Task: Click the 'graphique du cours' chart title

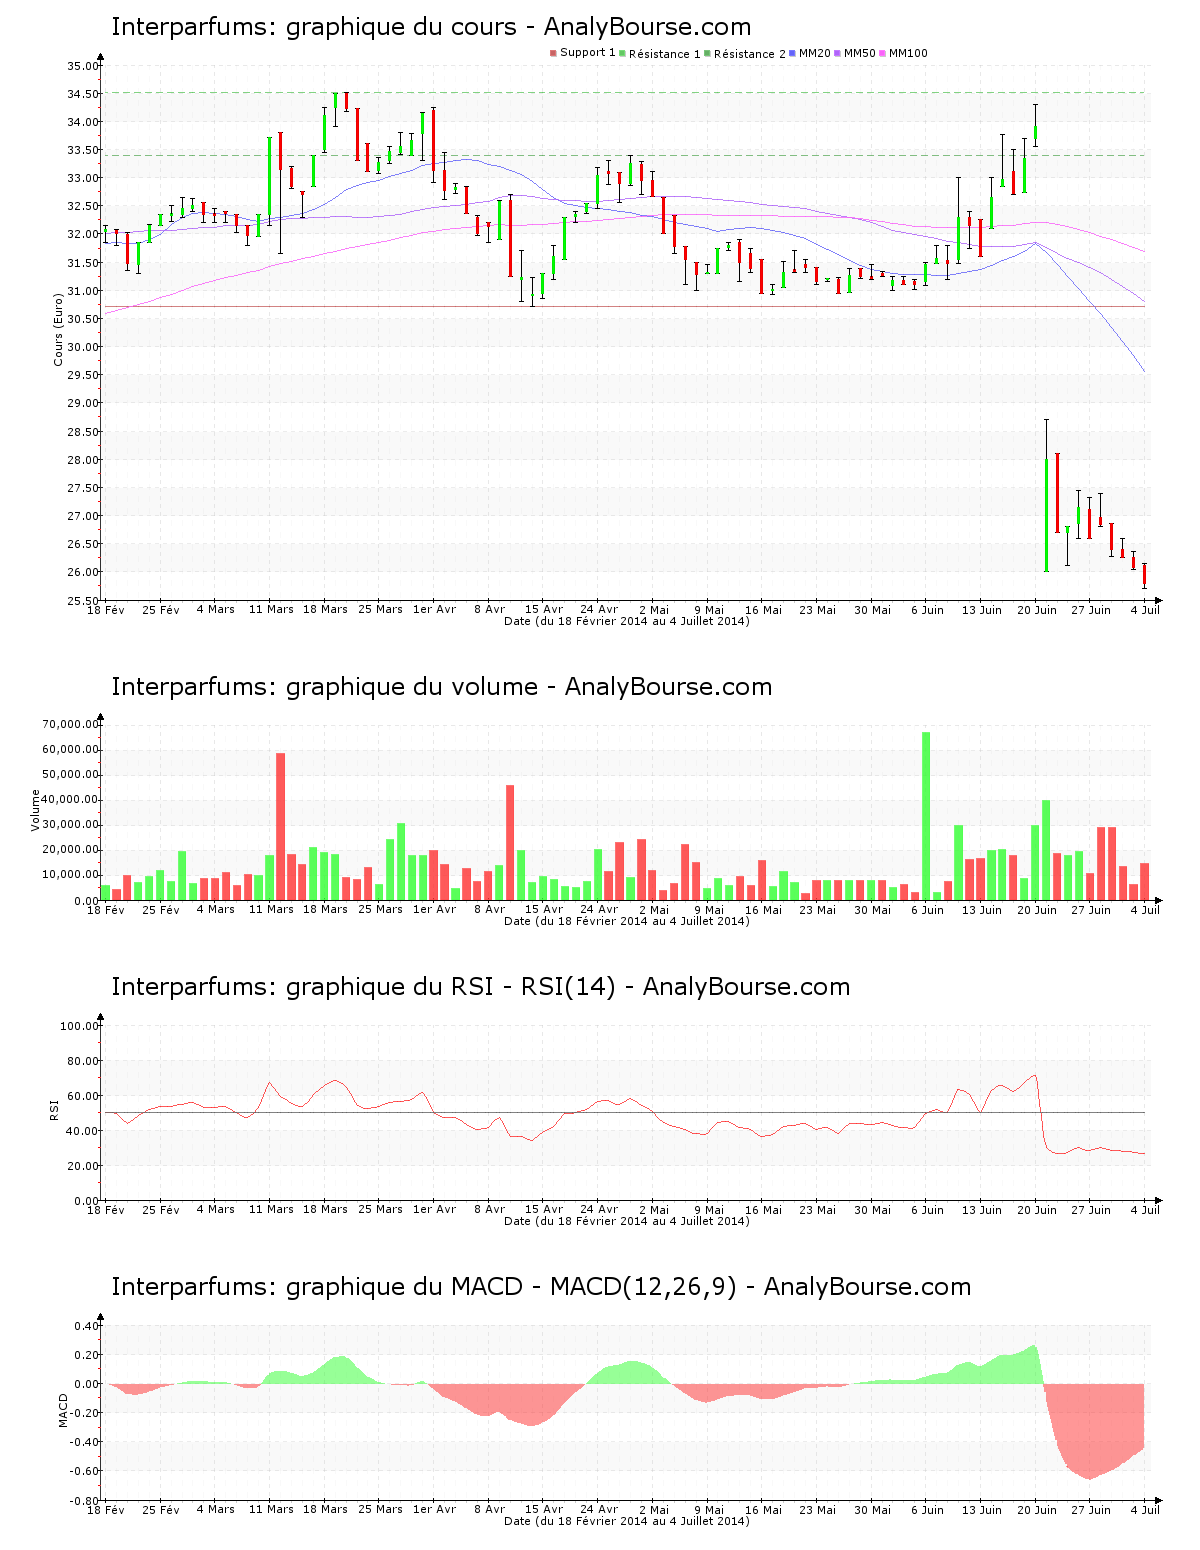Action: pos(431,27)
